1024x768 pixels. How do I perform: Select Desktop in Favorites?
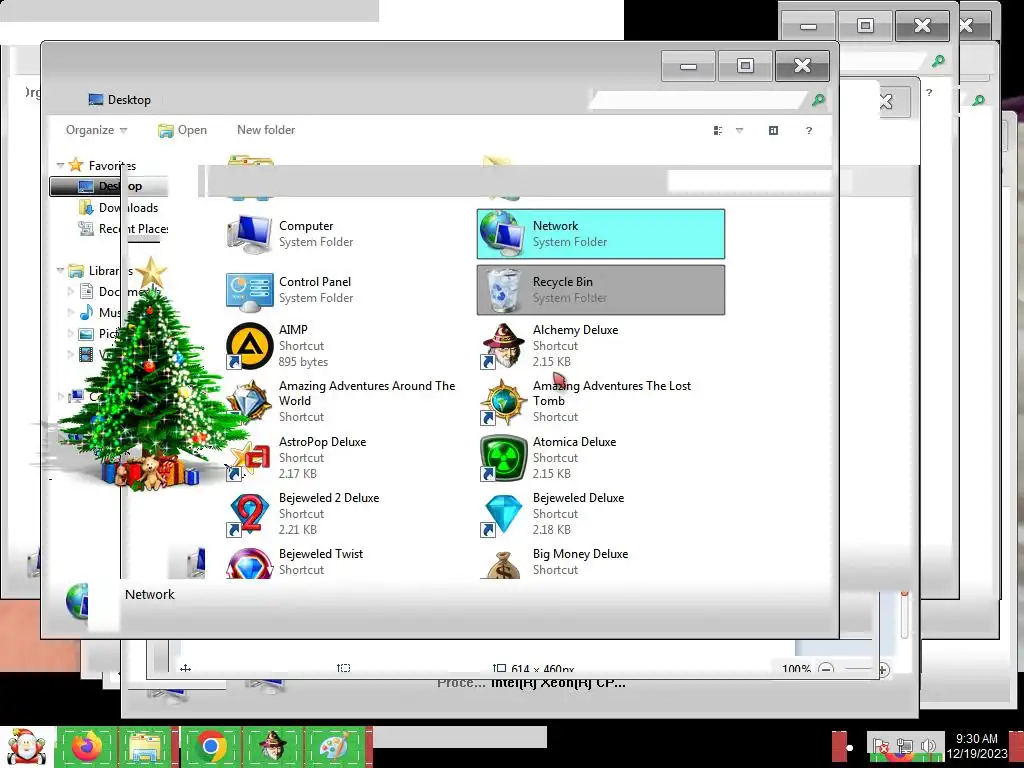click(x=110, y=186)
